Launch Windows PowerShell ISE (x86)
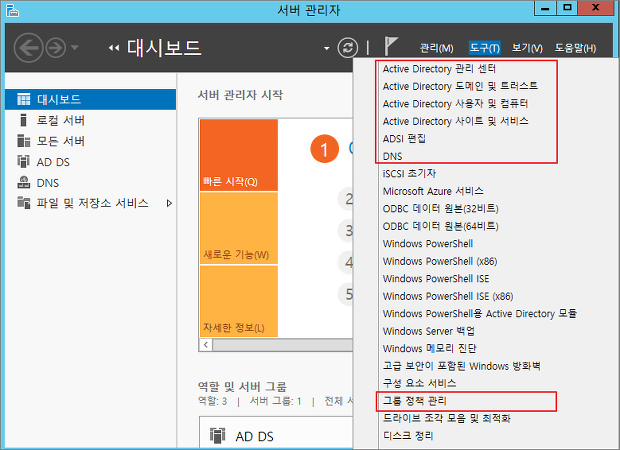The height and width of the screenshot is (450, 620). point(448,296)
